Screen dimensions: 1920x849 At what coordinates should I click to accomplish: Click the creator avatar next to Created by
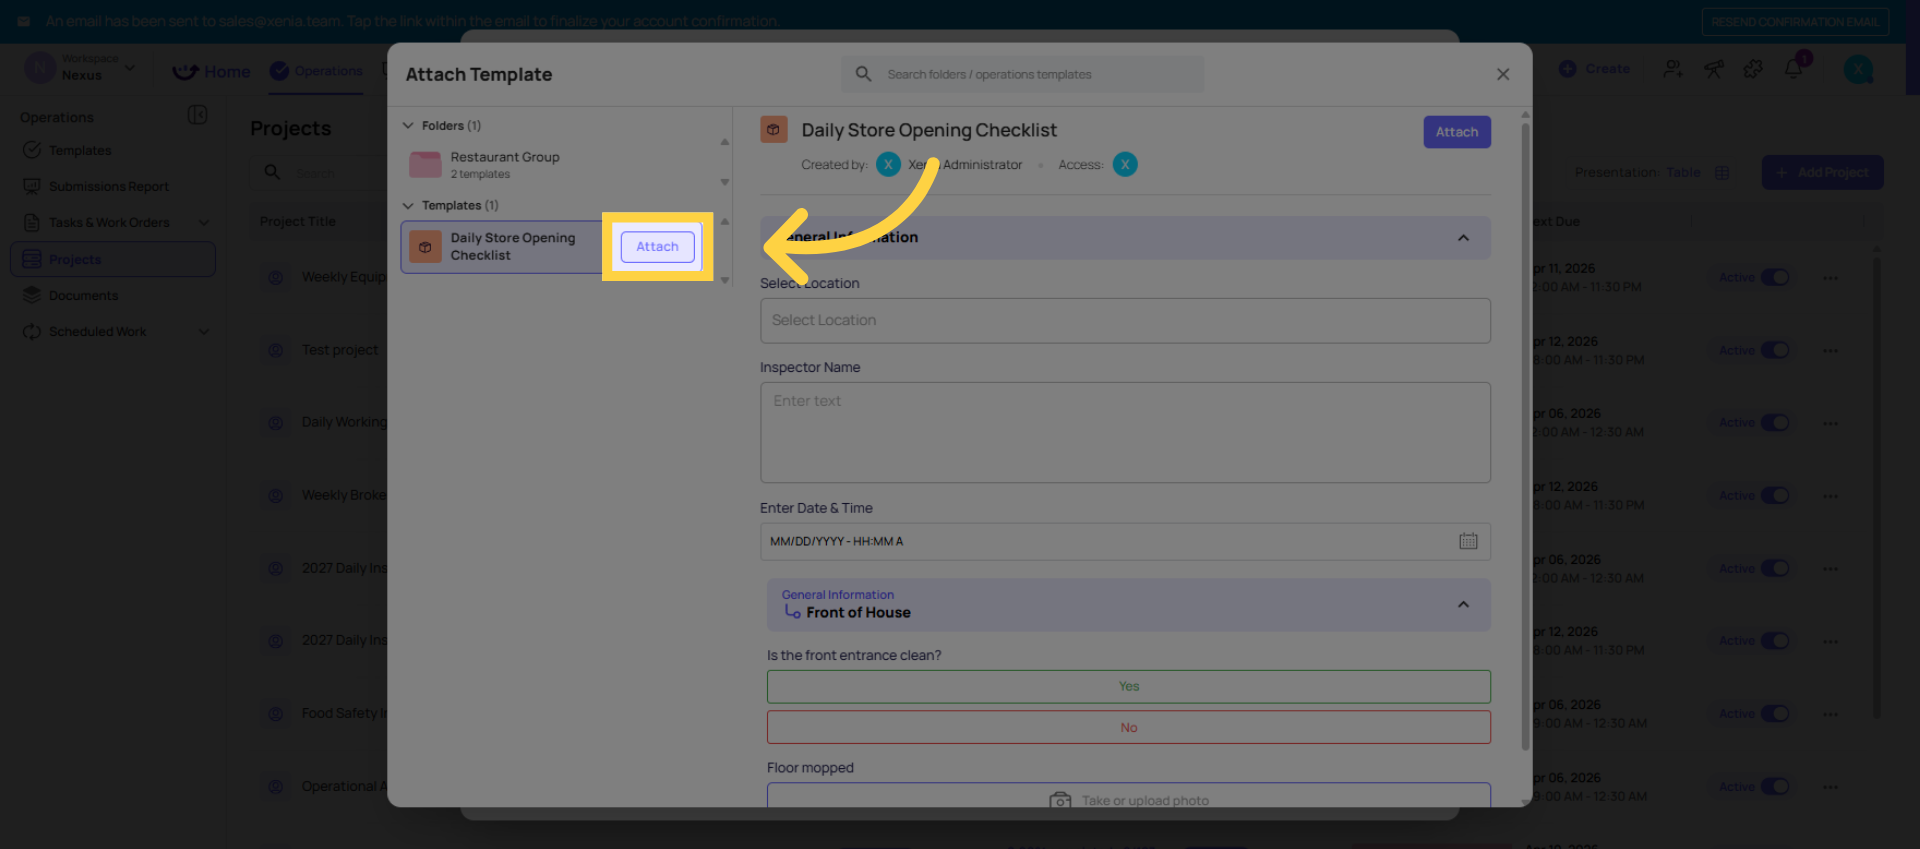(x=888, y=165)
